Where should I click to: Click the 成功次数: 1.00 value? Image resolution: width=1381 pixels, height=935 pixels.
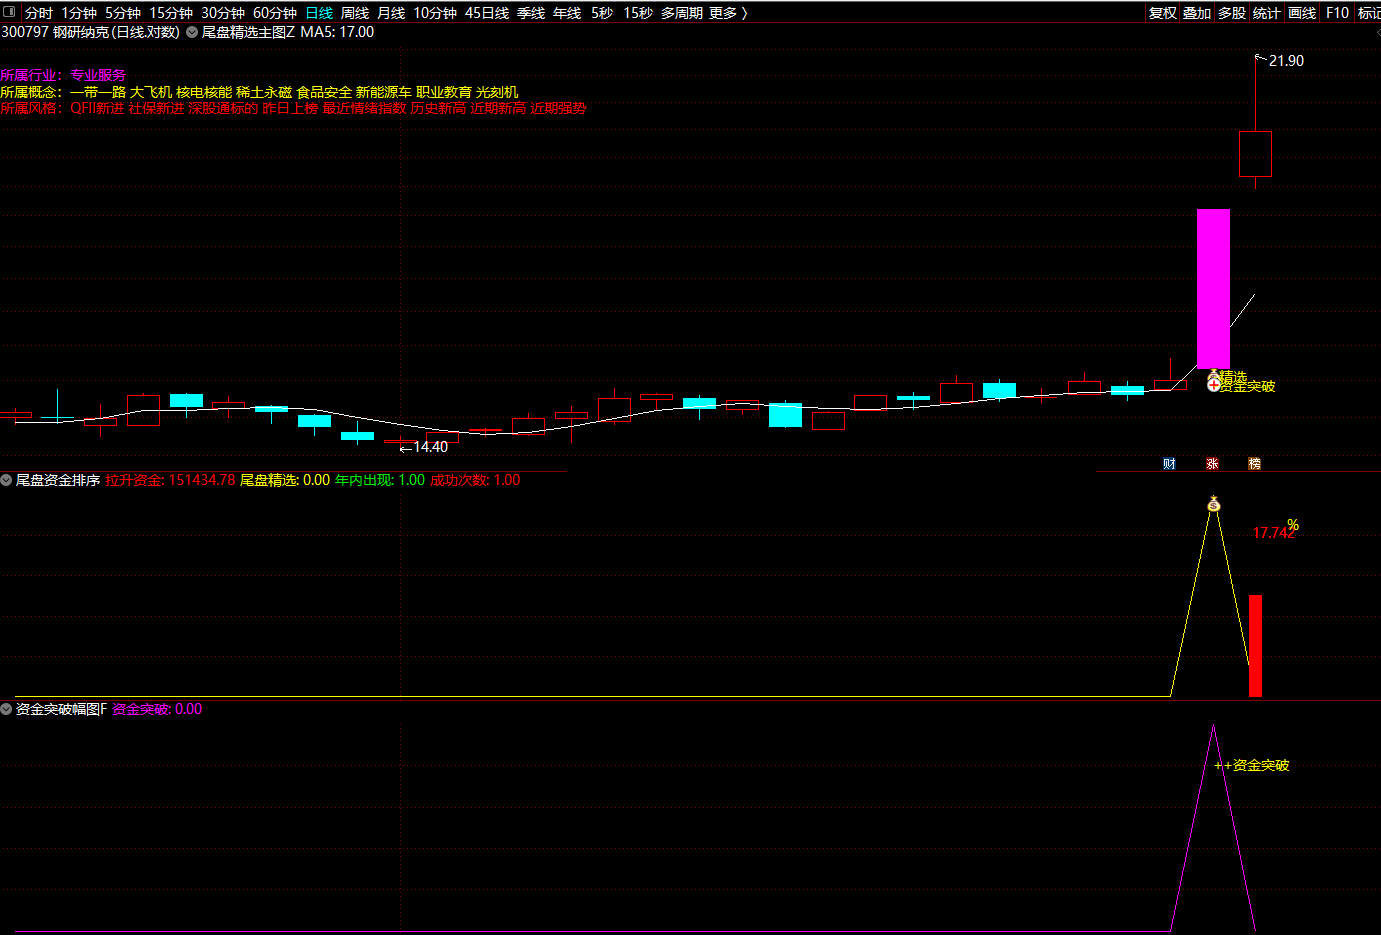pos(475,480)
